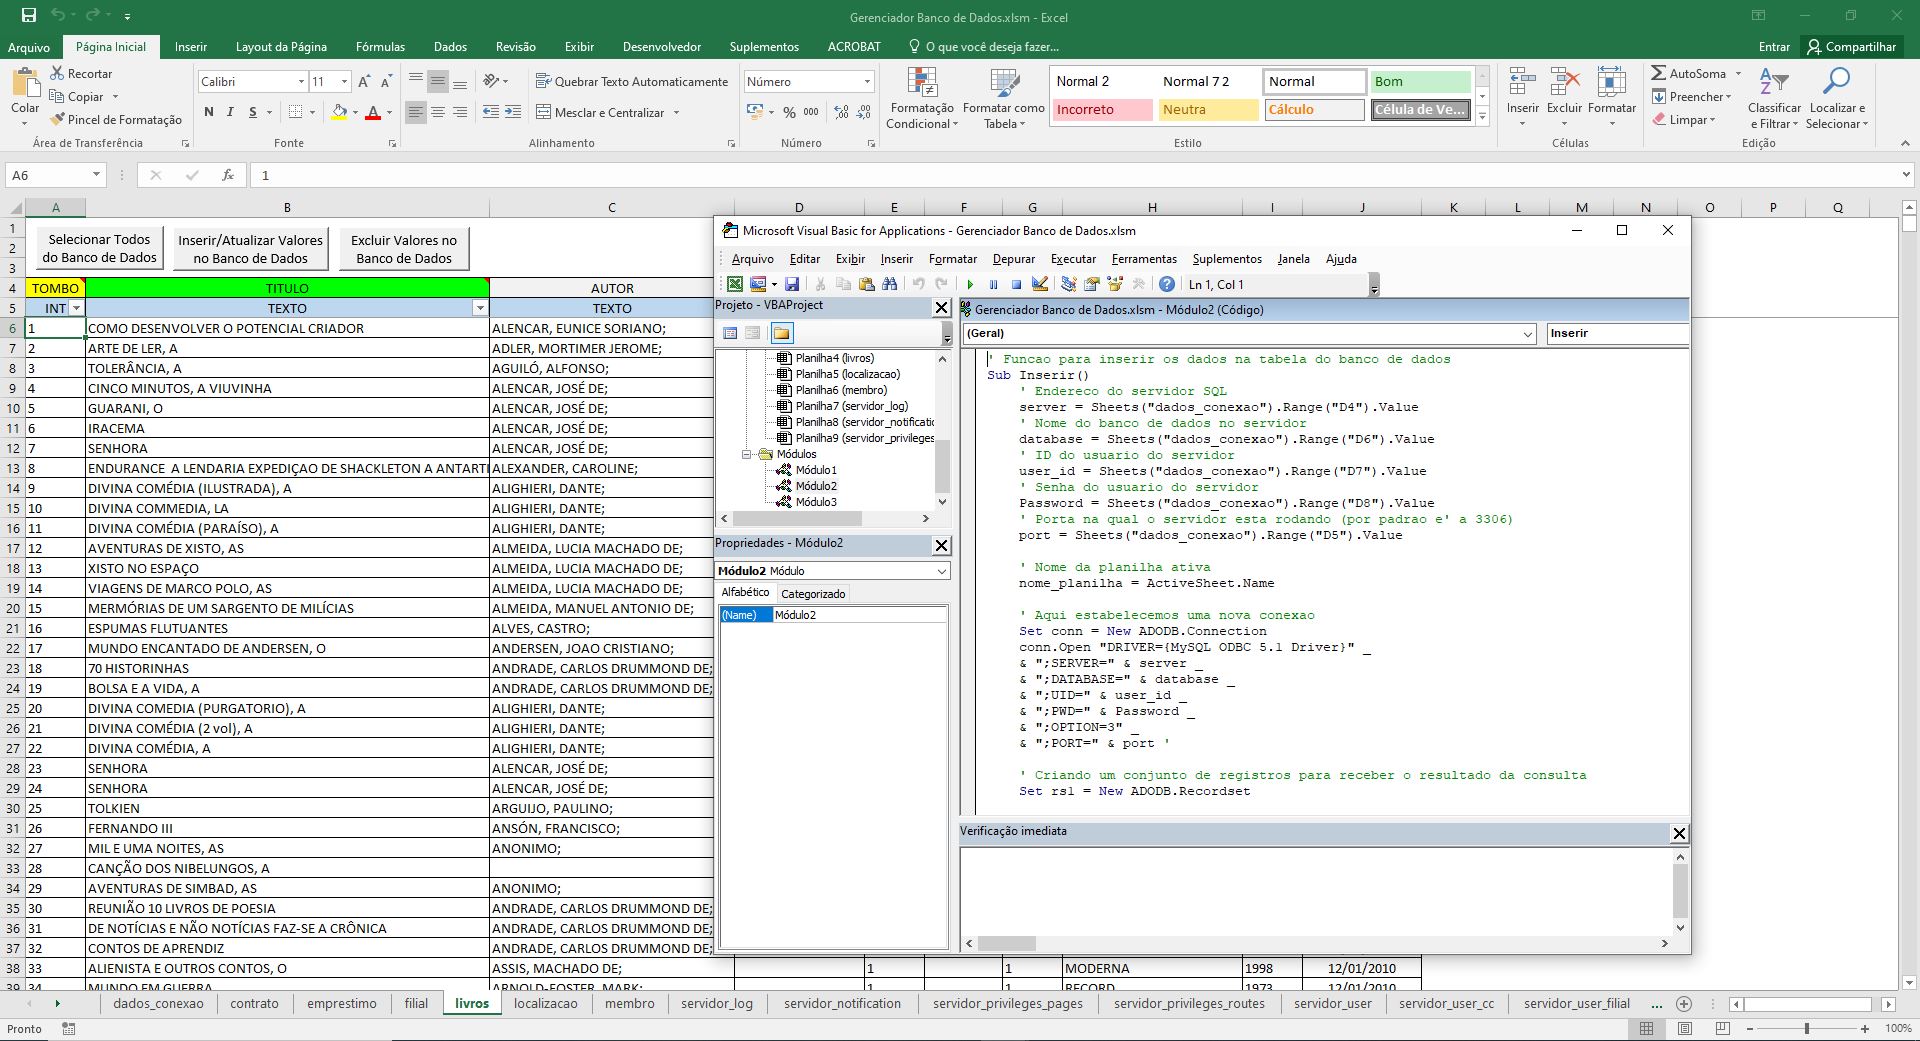Click the increase font size icon

point(364,81)
